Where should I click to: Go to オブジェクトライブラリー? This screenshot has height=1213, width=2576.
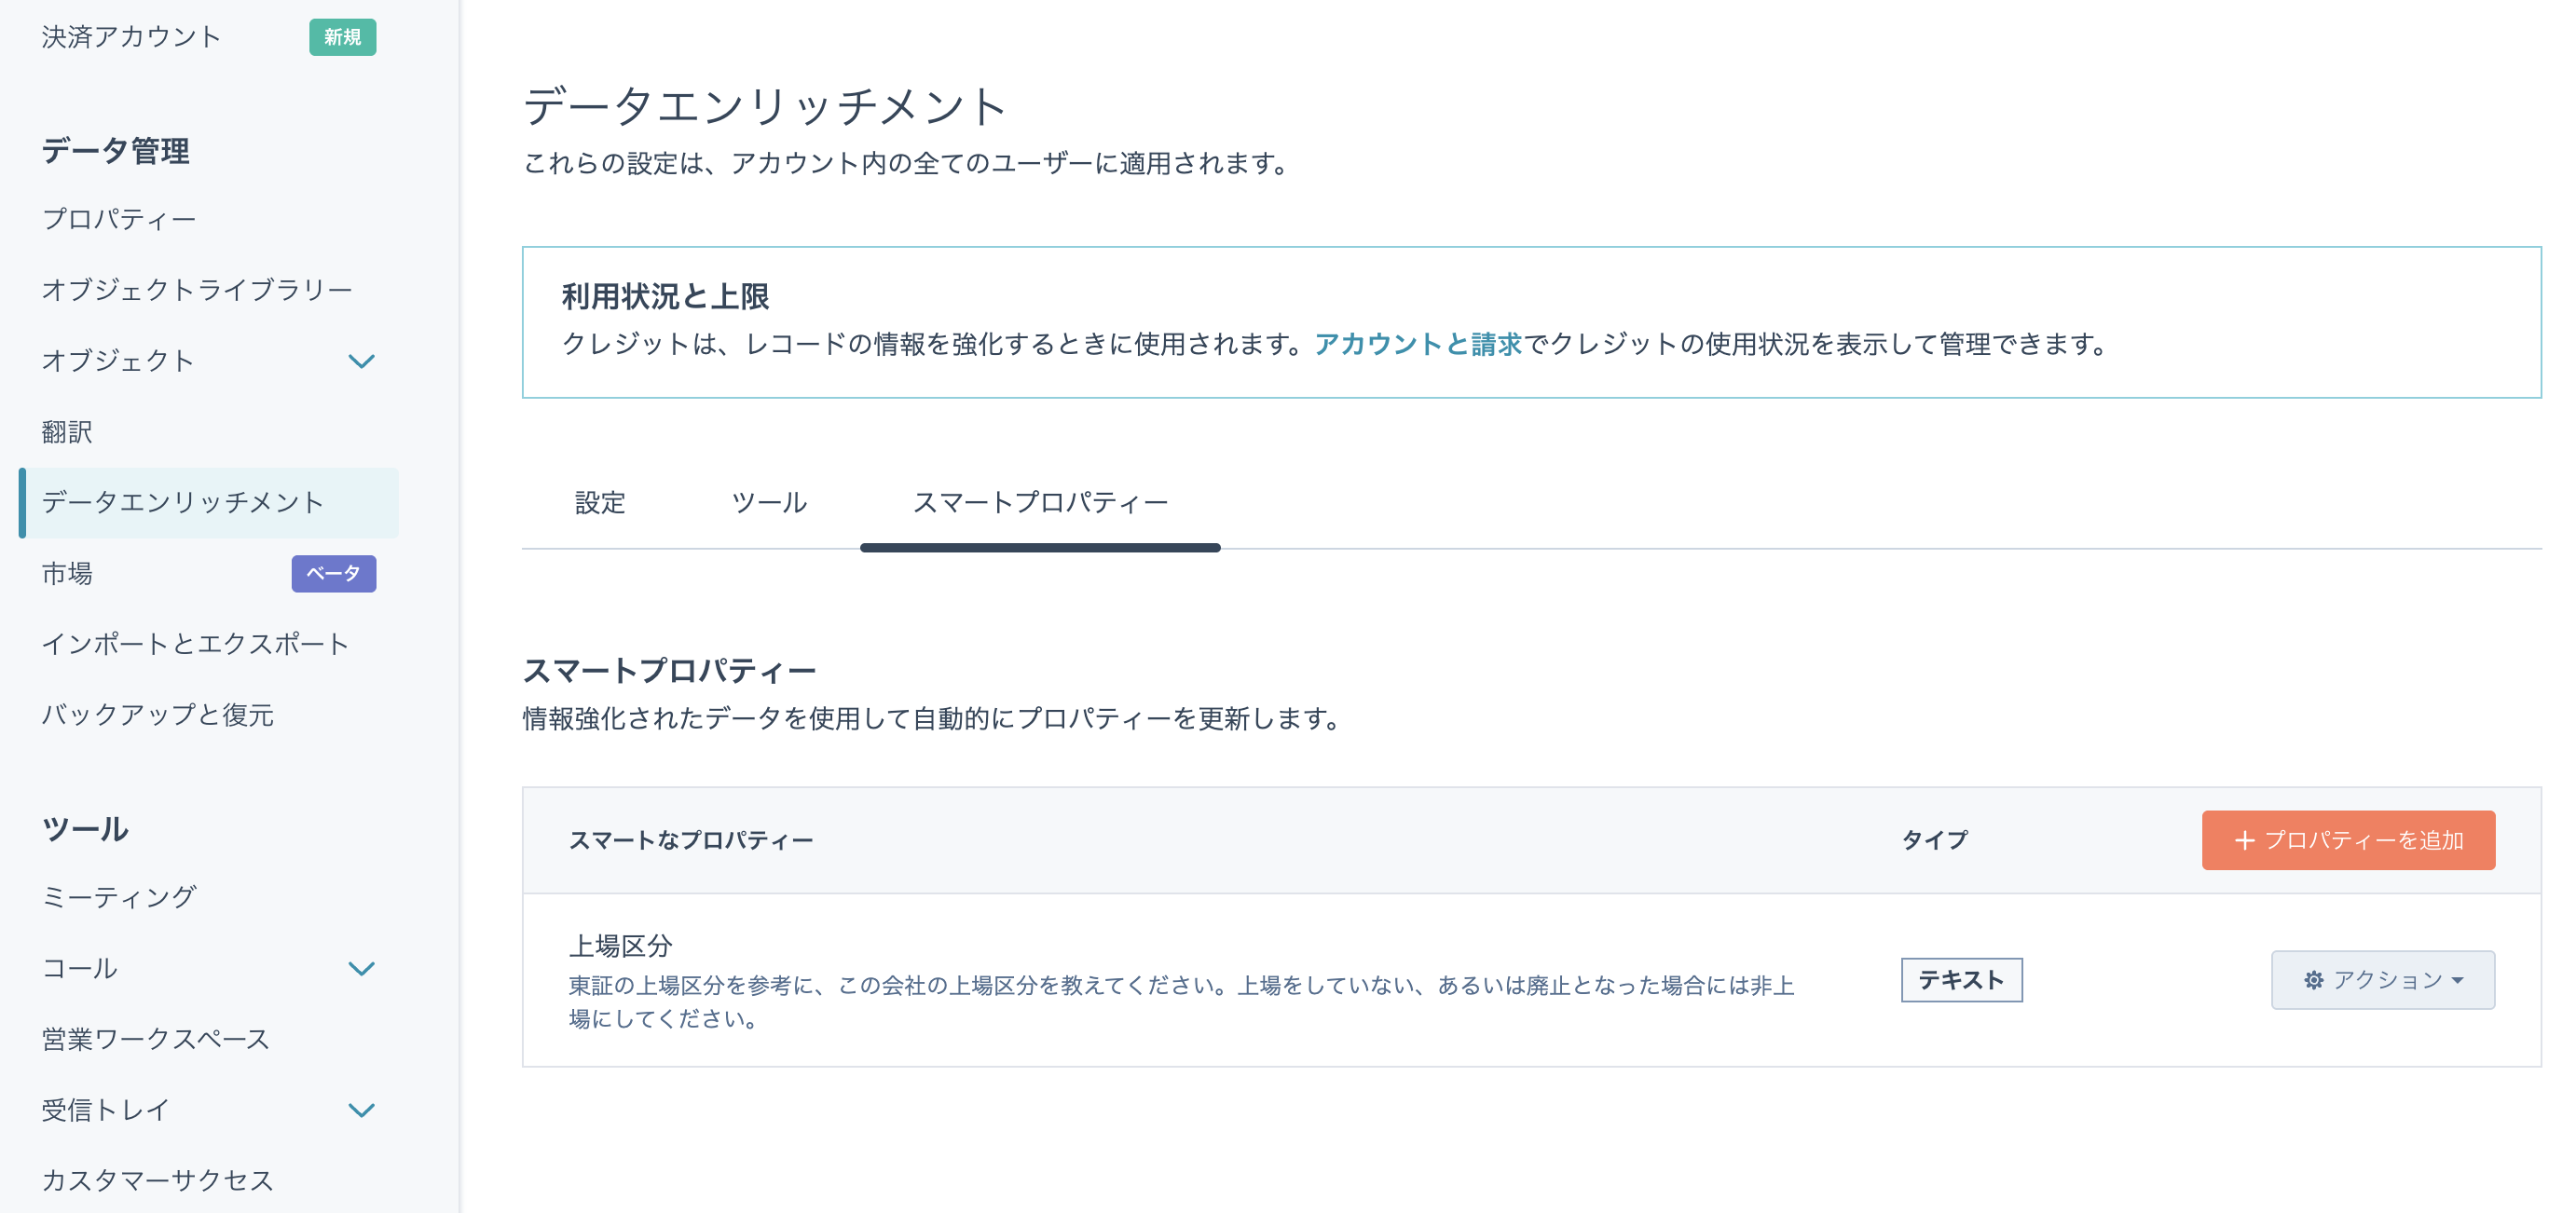pos(196,289)
